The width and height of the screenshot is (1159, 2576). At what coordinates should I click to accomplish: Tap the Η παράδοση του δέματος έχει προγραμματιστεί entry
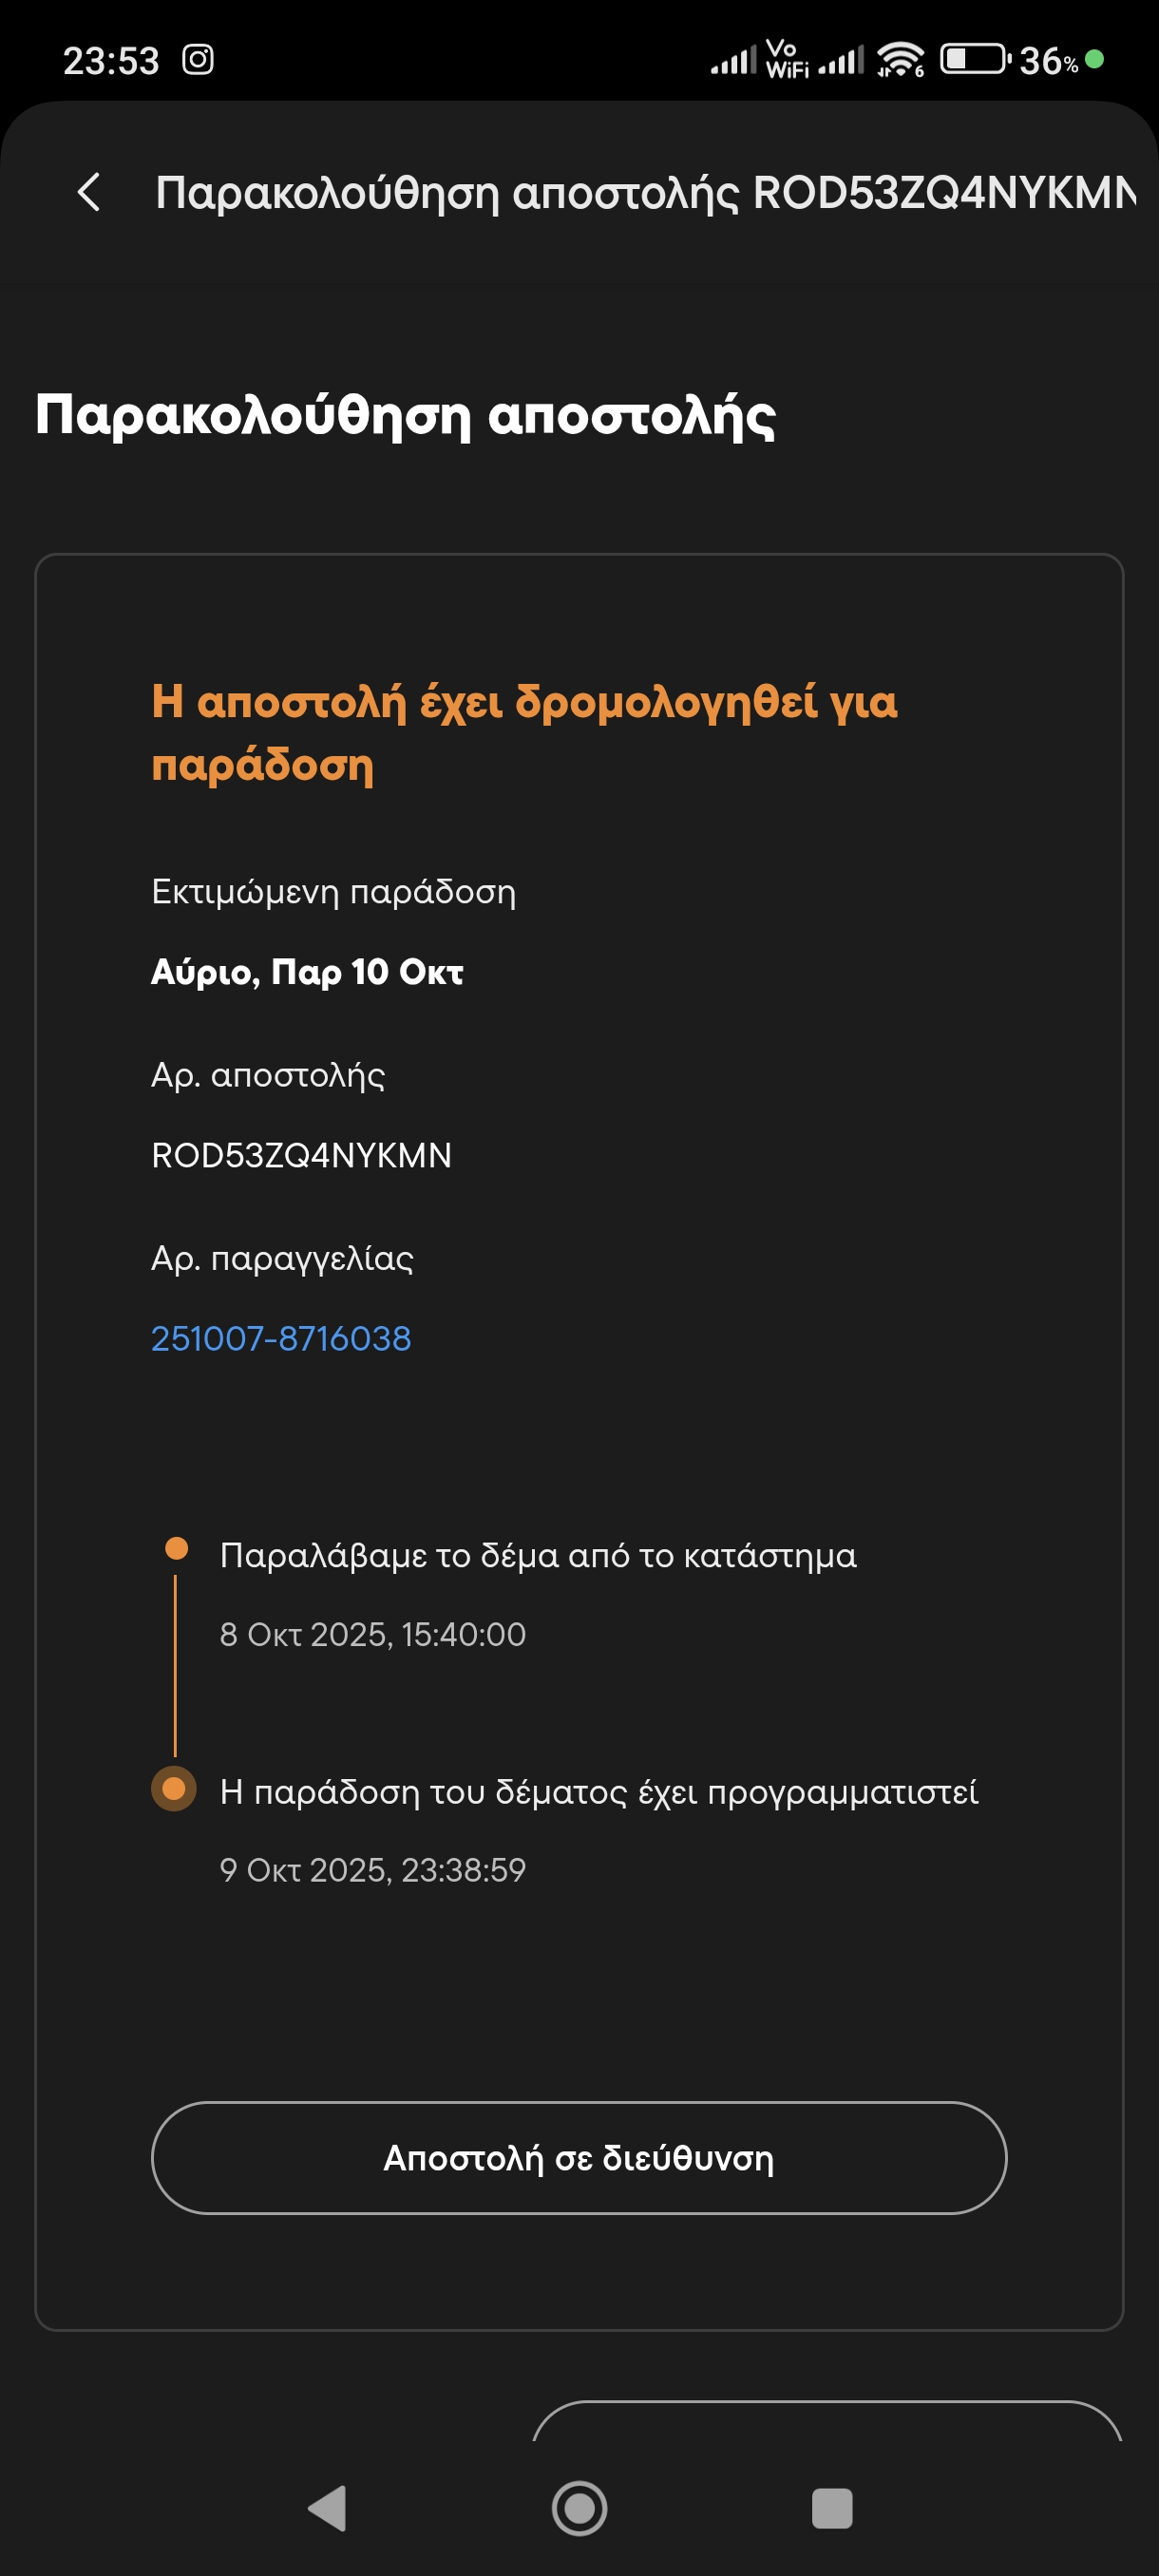[x=598, y=1792]
